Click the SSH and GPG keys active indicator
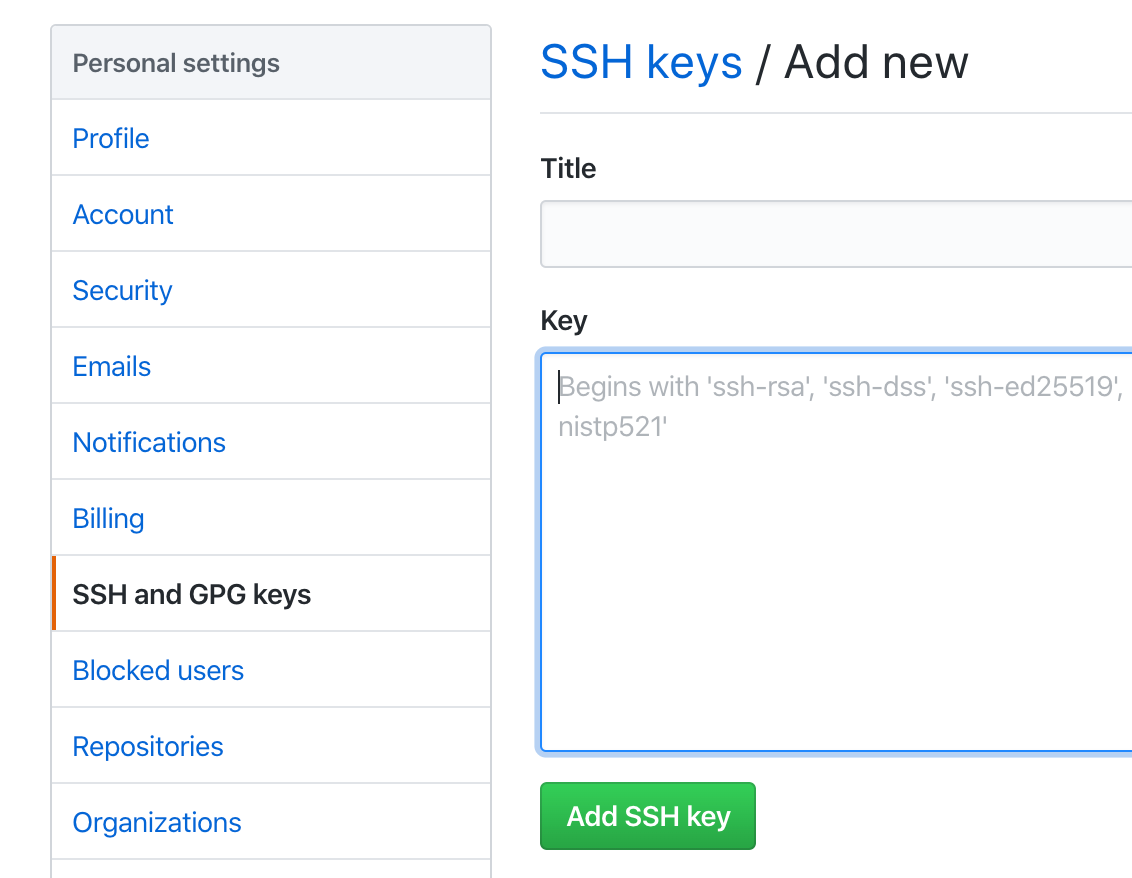This screenshot has height=878, width=1132. (x=55, y=593)
